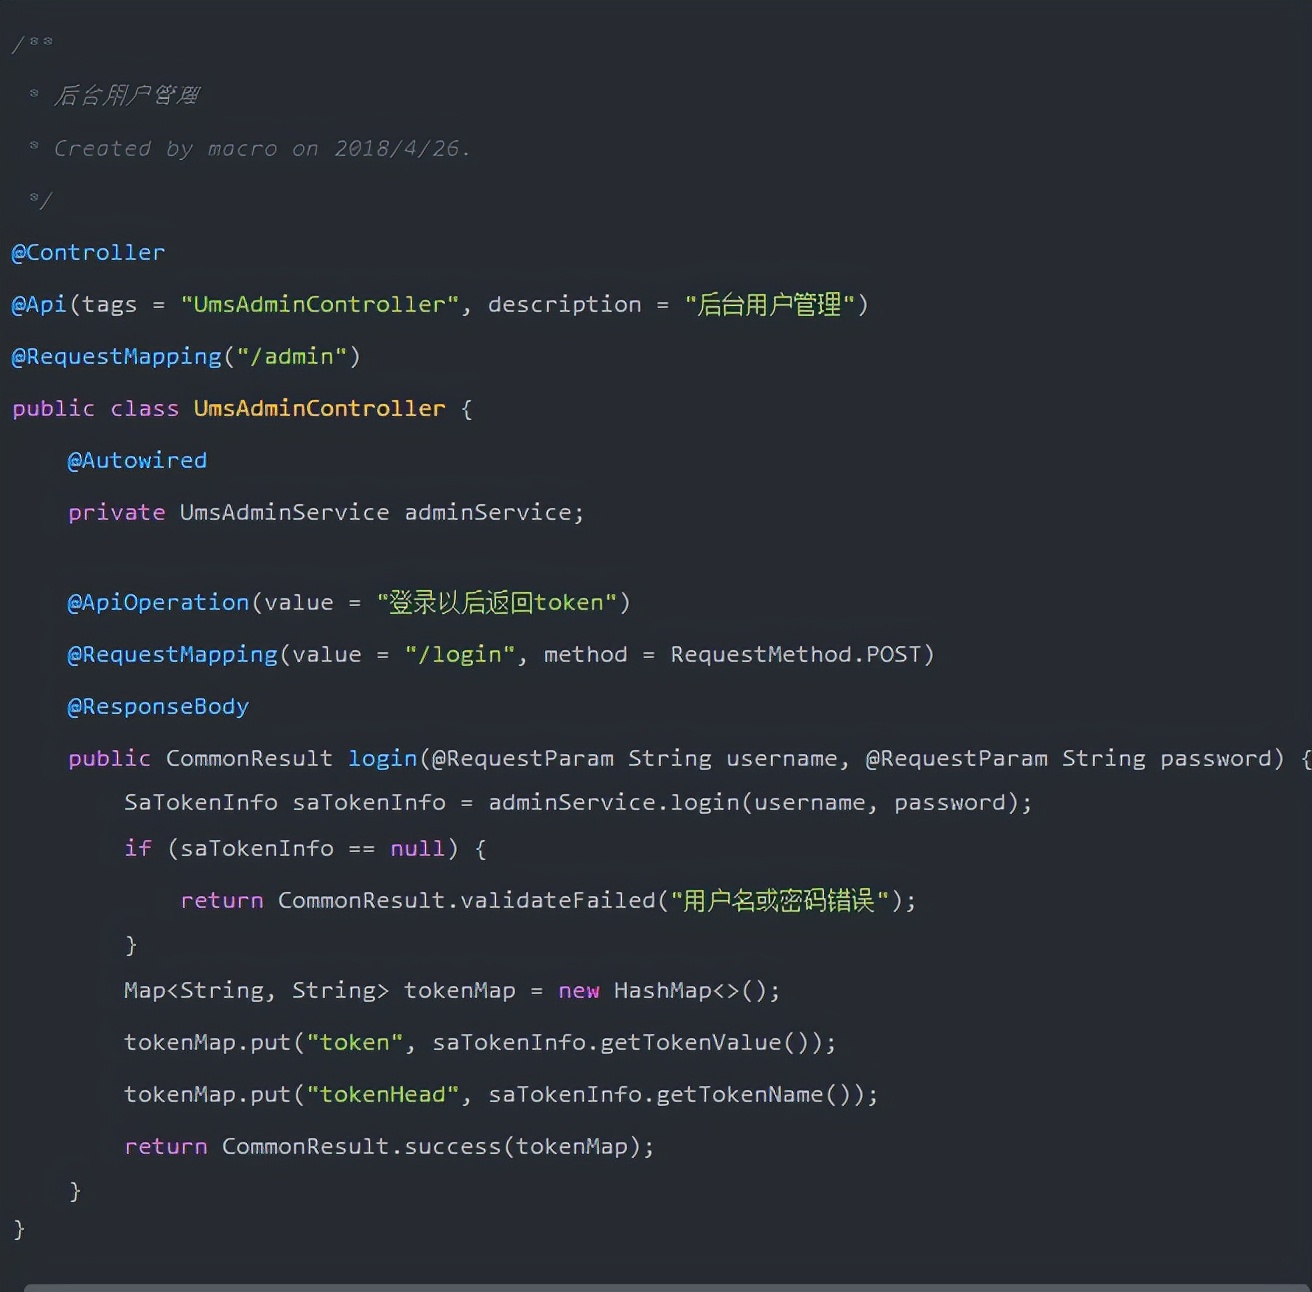Click the @Autowired annotation
The image size is (1312, 1292).
137,461
